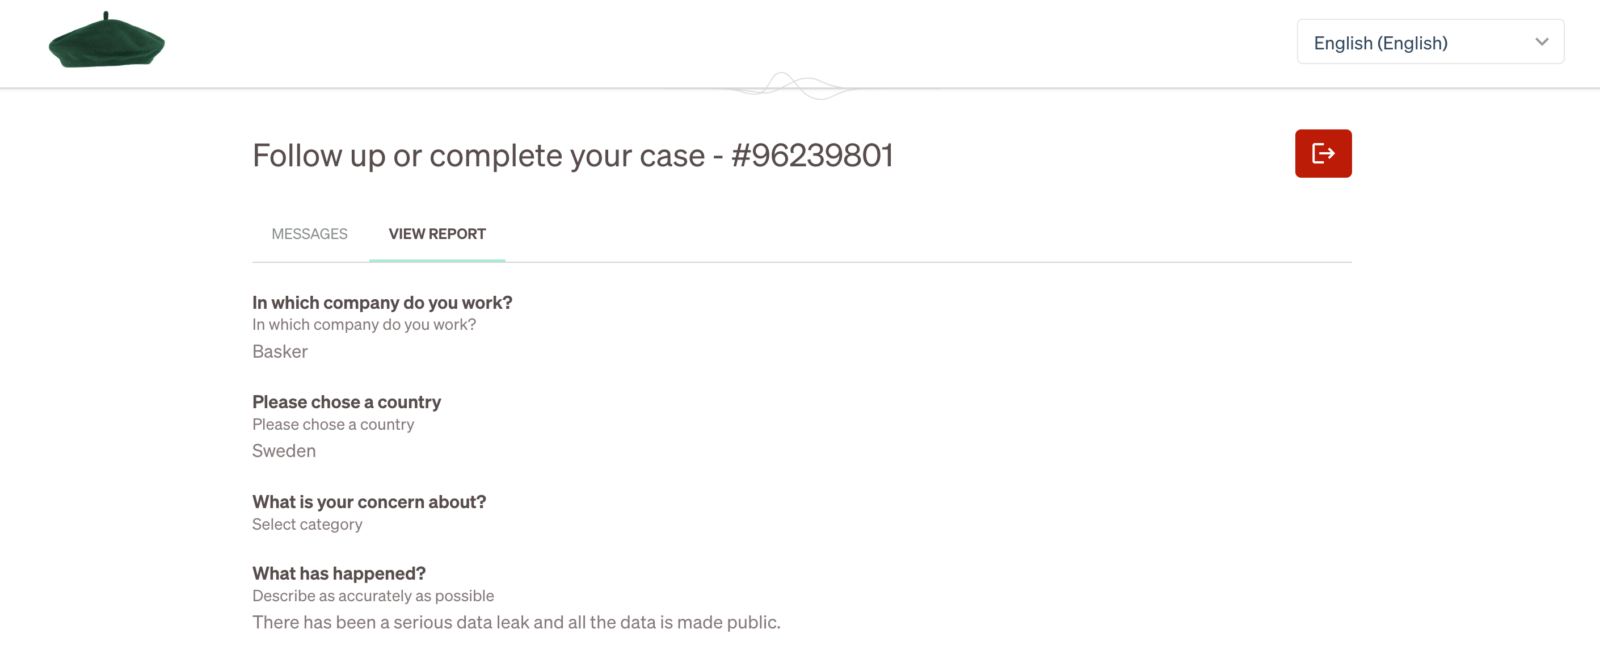Click the "What has happened?" heading
1600x654 pixels.
339,574
